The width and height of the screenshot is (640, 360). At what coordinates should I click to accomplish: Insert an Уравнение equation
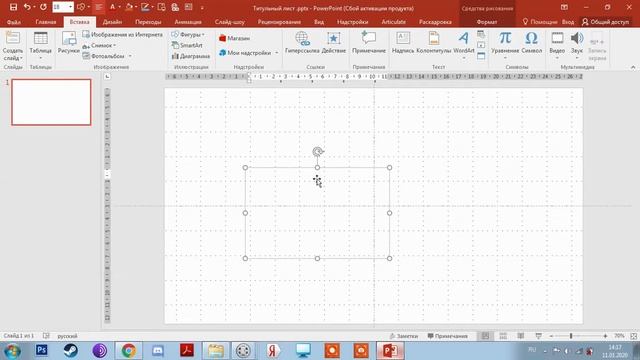(x=505, y=44)
